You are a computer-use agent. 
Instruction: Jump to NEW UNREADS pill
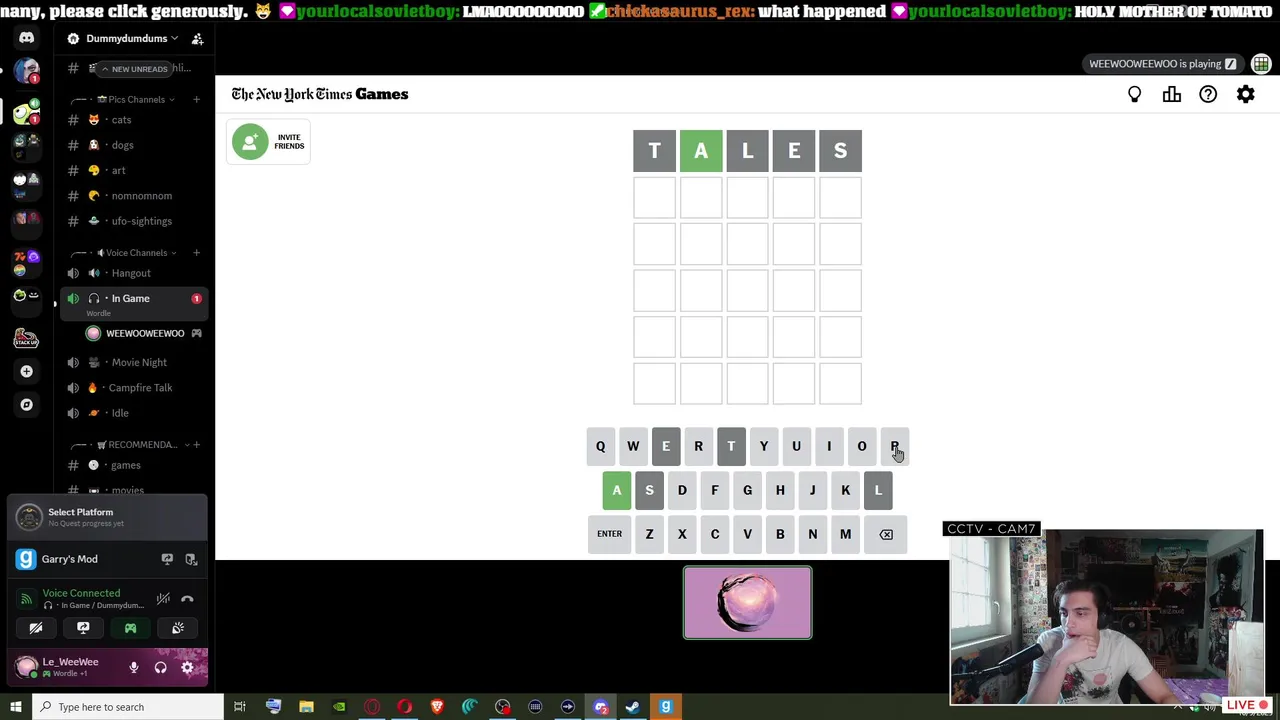coord(134,69)
